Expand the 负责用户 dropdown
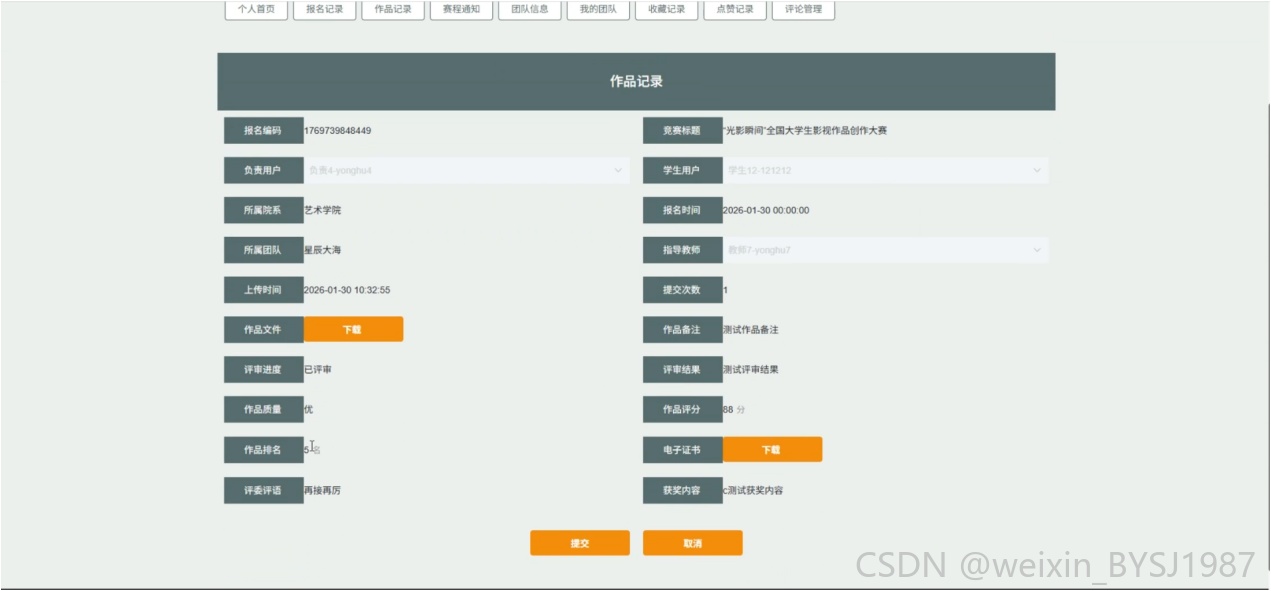The height and width of the screenshot is (591, 1271). [x=467, y=170]
